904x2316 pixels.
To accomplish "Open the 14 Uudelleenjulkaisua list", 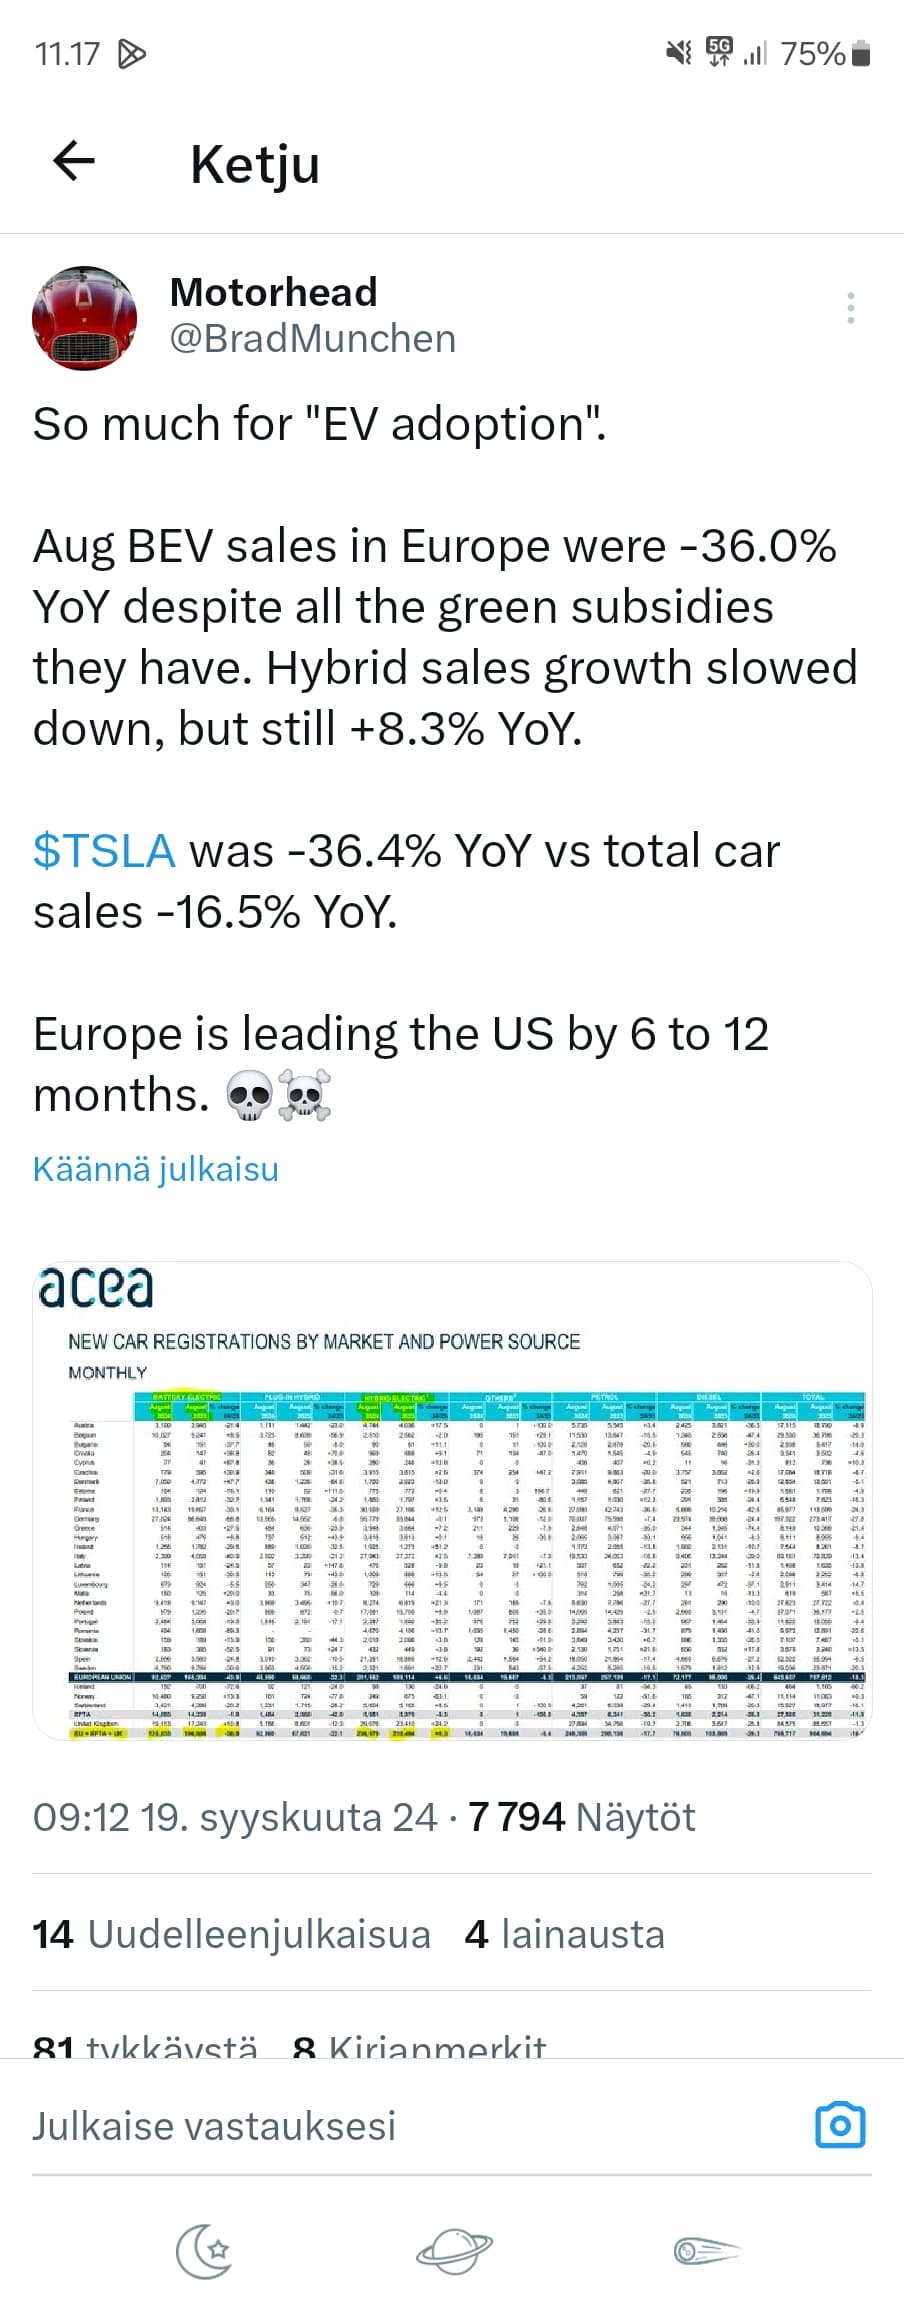I will click(232, 1935).
